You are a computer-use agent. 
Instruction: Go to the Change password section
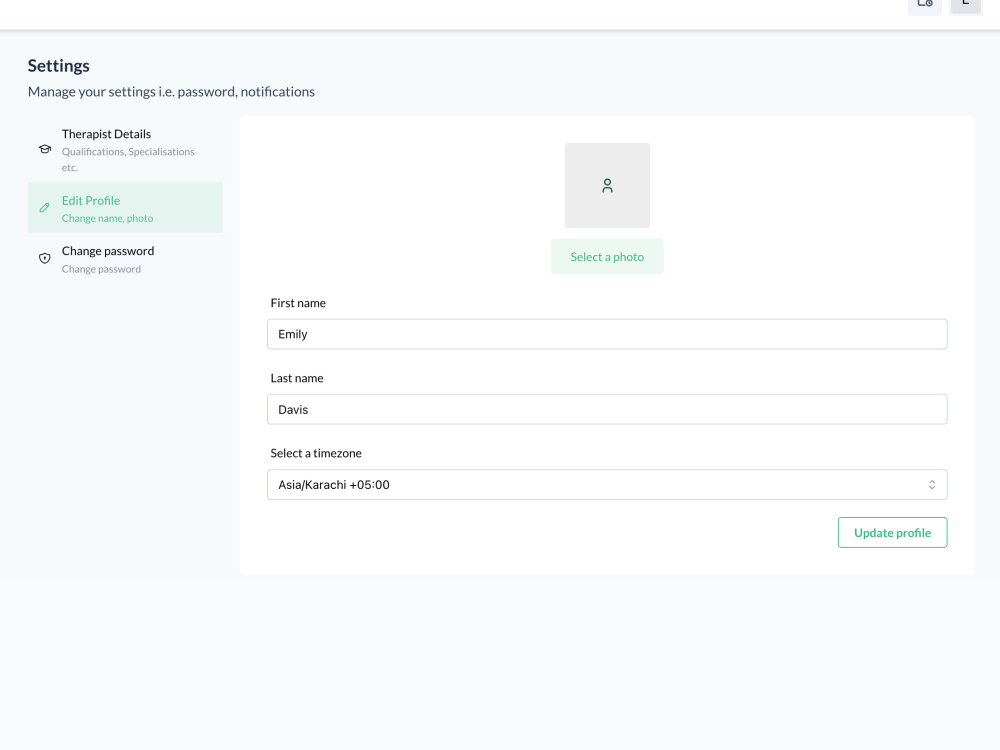[125, 259]
